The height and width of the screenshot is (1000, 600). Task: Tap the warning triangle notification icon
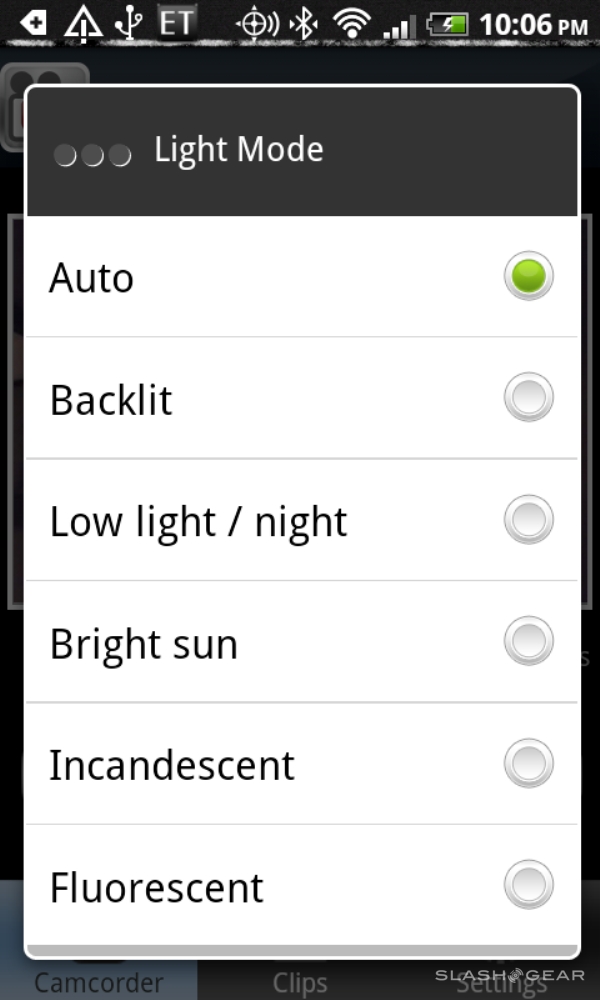coord(83,24)
